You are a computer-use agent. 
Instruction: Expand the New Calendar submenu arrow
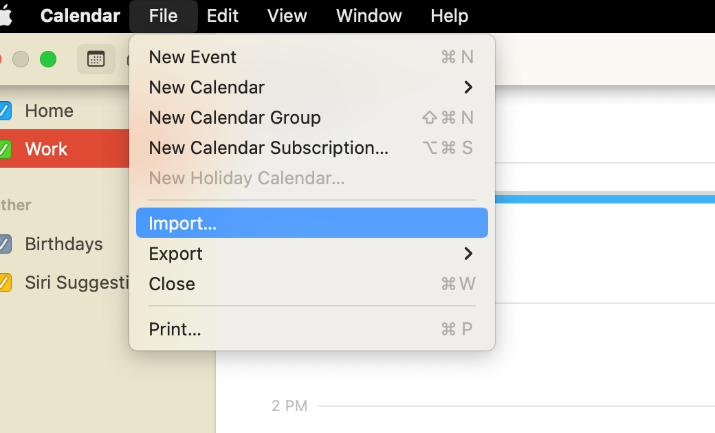tap(468, 87)
